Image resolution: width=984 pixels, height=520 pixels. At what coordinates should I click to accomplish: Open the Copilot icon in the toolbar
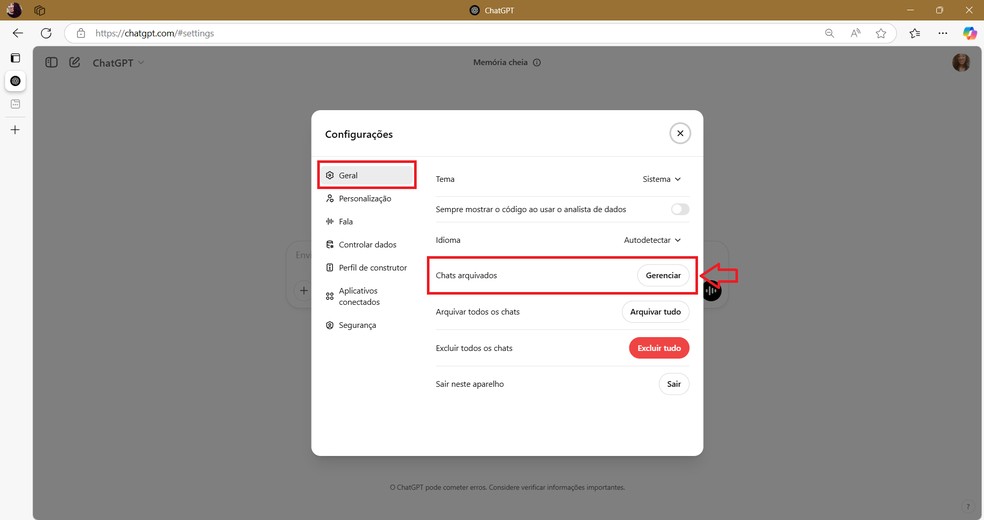click(970, 33)
